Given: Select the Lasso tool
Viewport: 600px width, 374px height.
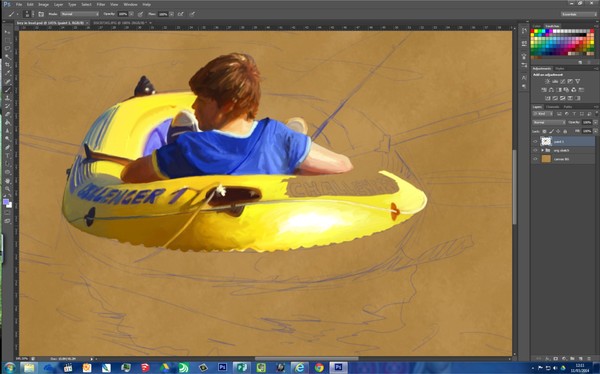Looking at the screenshot, I should [8, 48].
